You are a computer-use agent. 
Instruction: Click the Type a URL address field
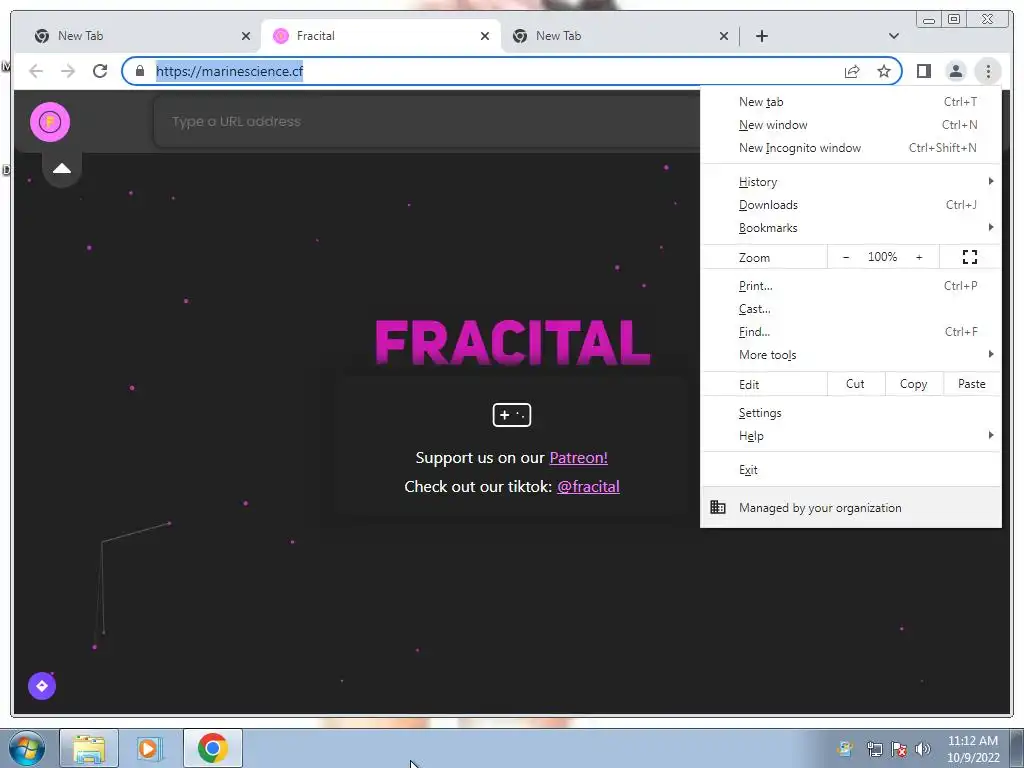pyautogui.click(x=426, y=121)
